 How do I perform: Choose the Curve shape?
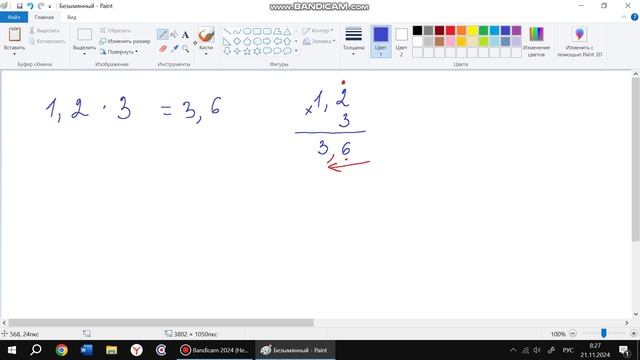coord(237,31)
